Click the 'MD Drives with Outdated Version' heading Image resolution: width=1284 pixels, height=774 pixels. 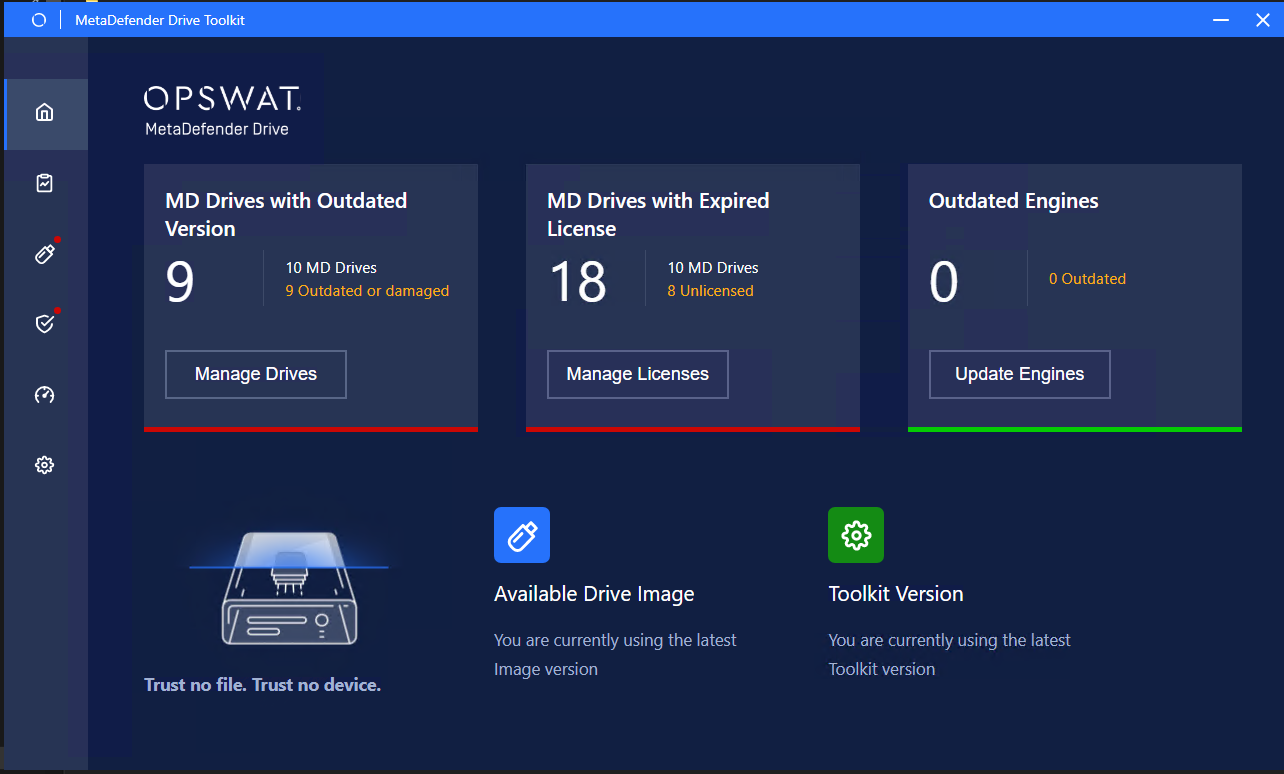[286, 214]
